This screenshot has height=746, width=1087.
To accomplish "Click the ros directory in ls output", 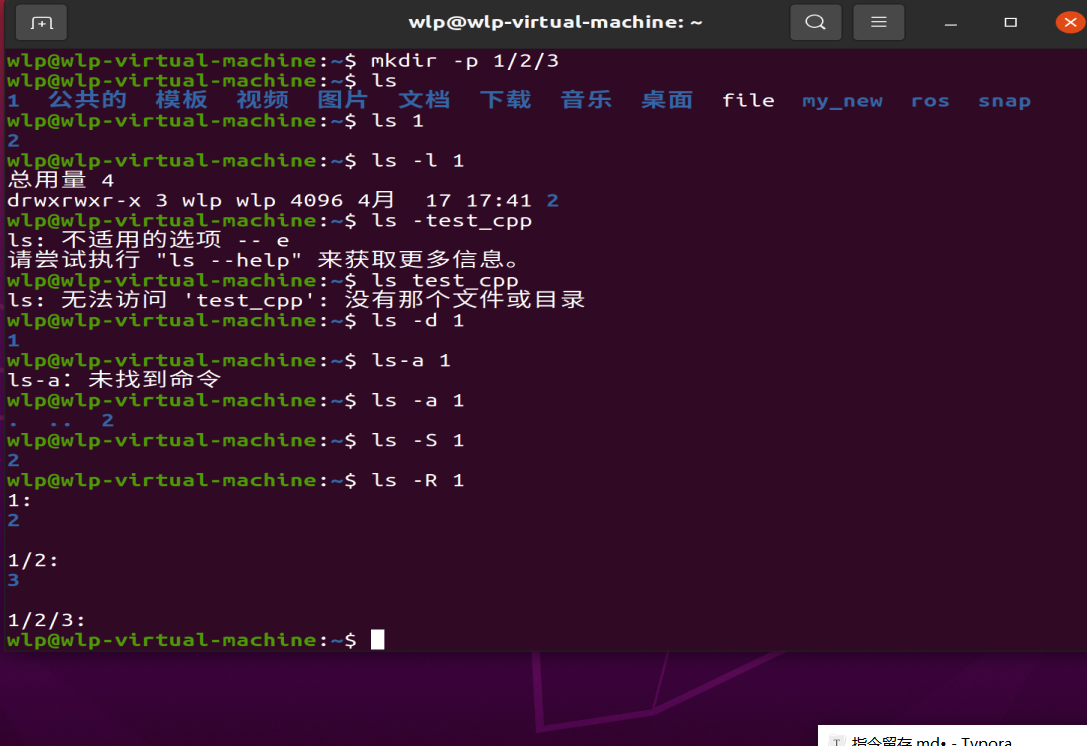I will coord(930,101).
